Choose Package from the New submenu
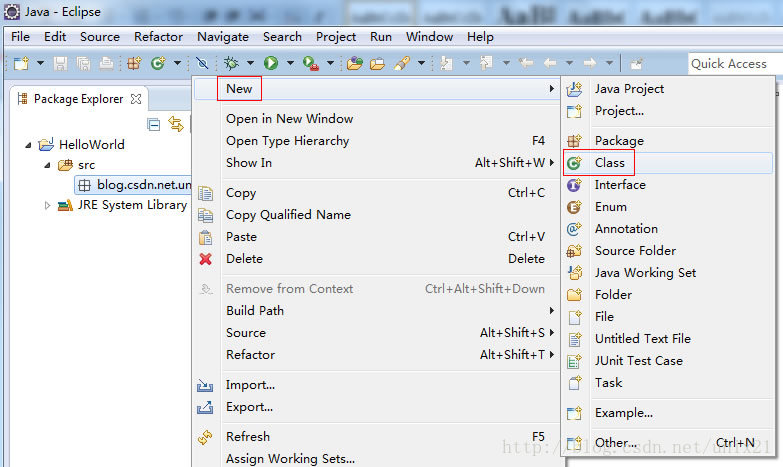783x467 pixels. 668,141
